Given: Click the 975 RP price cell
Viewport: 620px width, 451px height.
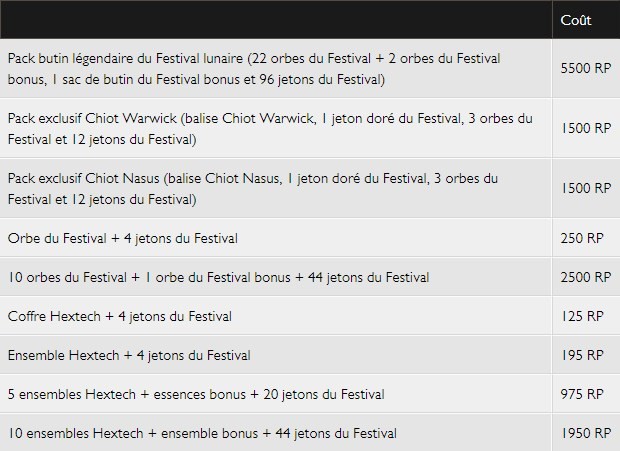Looking at the screenshot, I should (582, 394).
